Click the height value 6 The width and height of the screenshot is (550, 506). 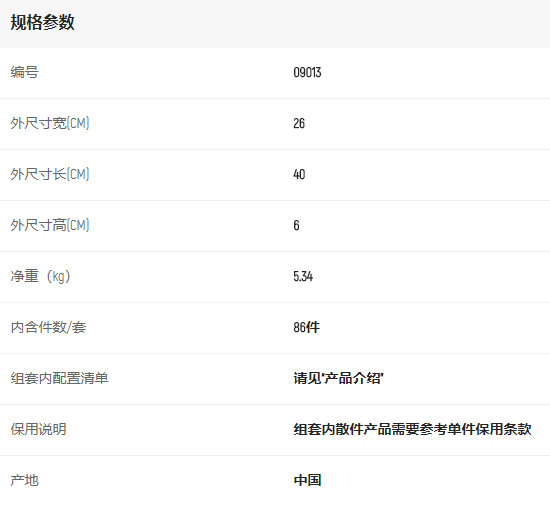click(296, 225)
